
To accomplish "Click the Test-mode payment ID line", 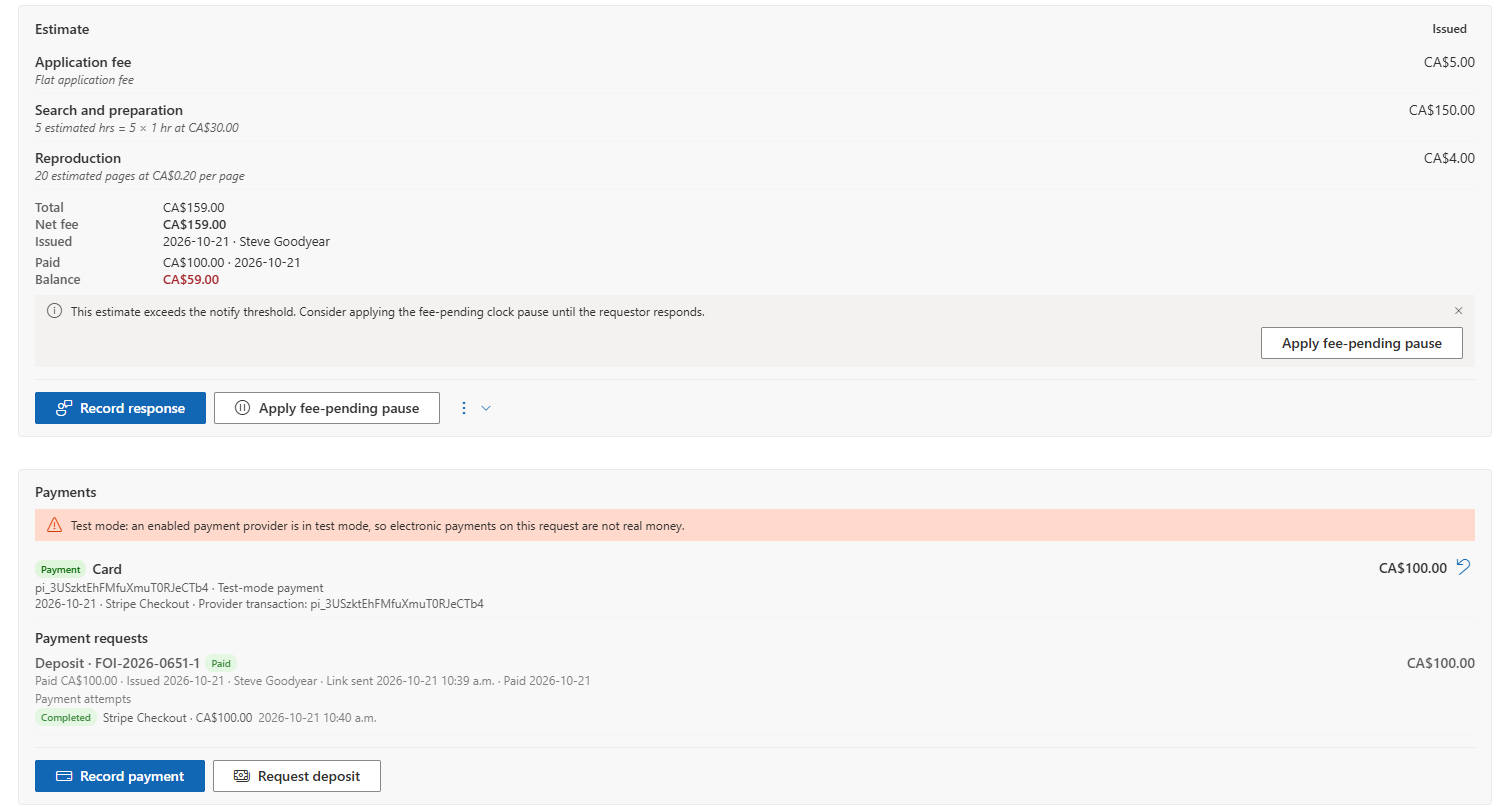I will (179, 588).
